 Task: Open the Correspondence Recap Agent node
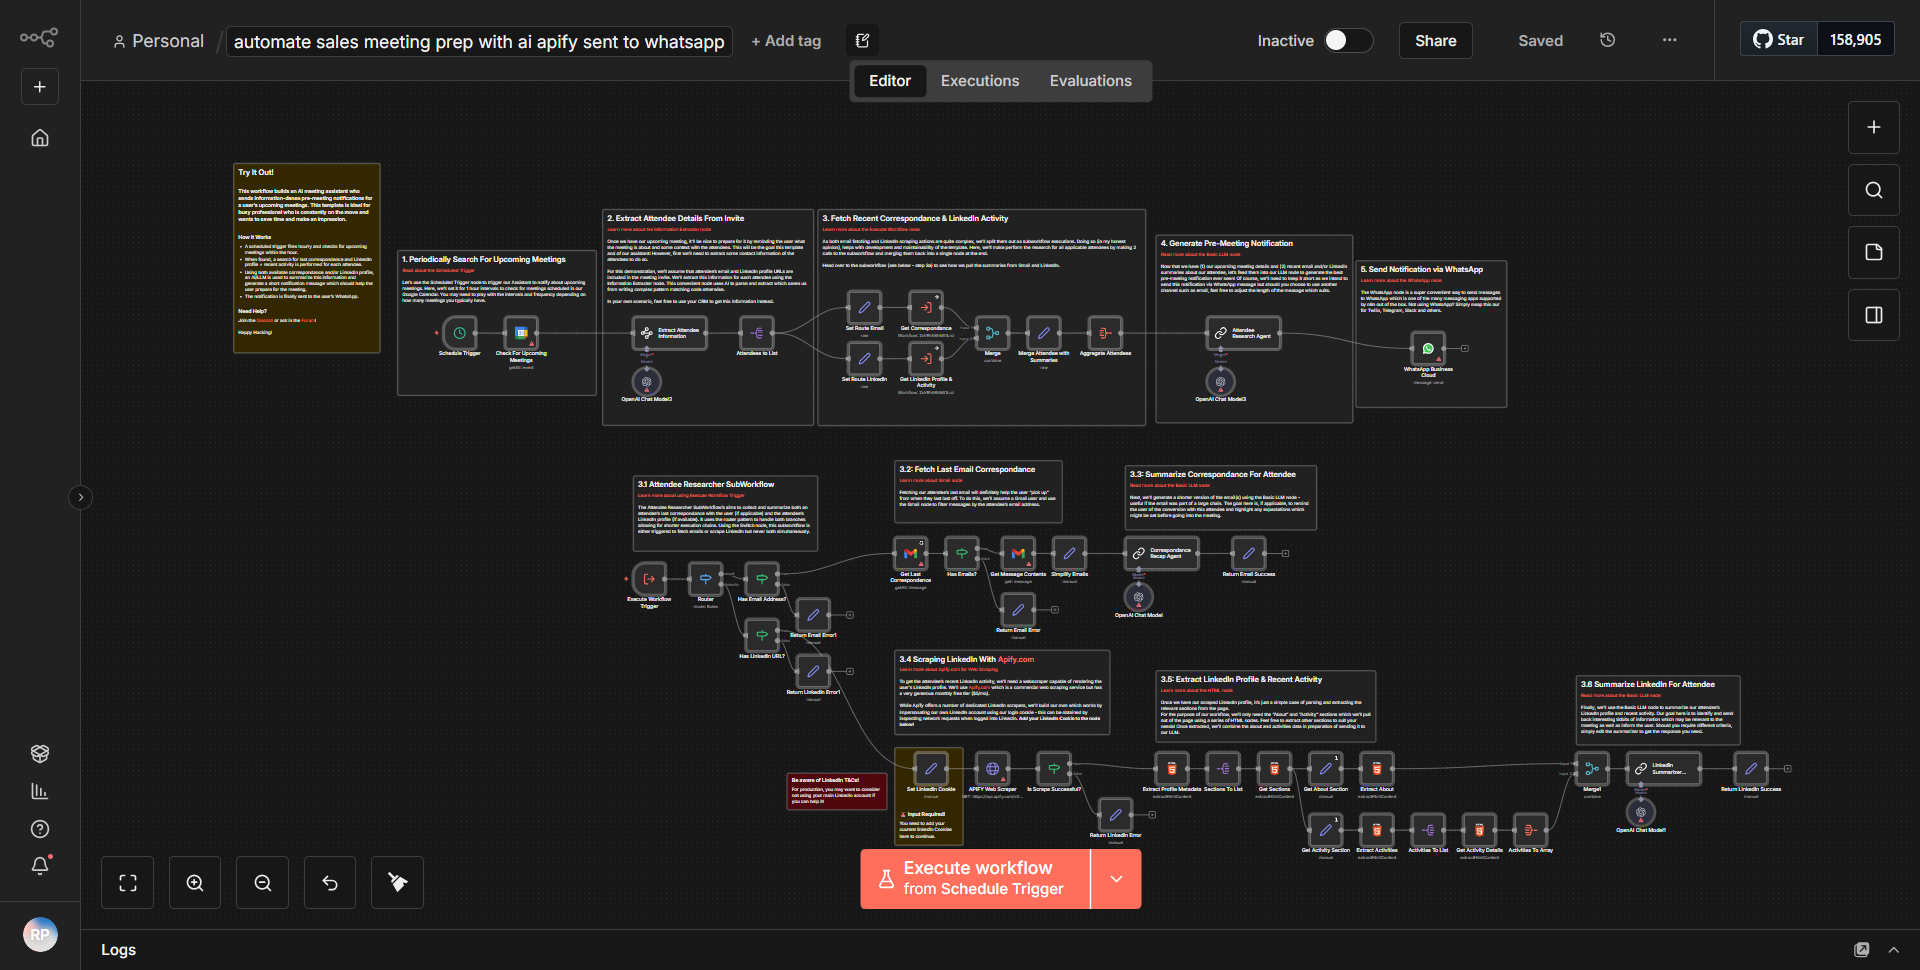pos(1161,553)
